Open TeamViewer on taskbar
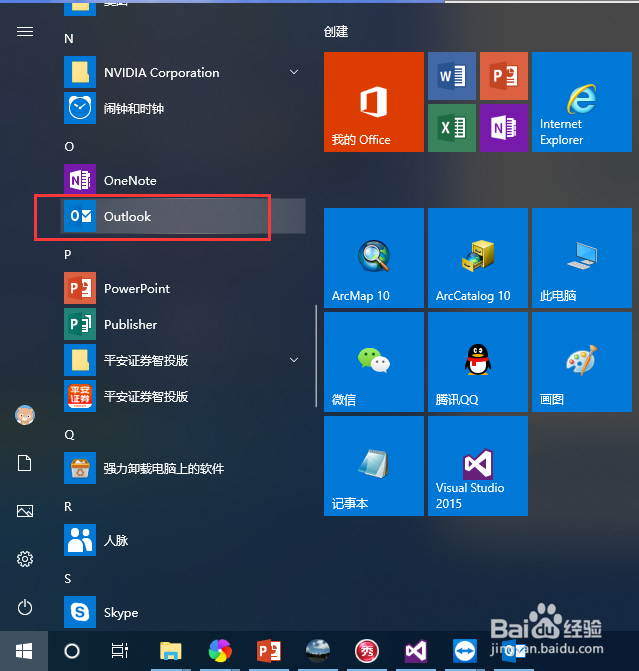The height and width of the screenshot is (671, 639). (x=465, y=651)
